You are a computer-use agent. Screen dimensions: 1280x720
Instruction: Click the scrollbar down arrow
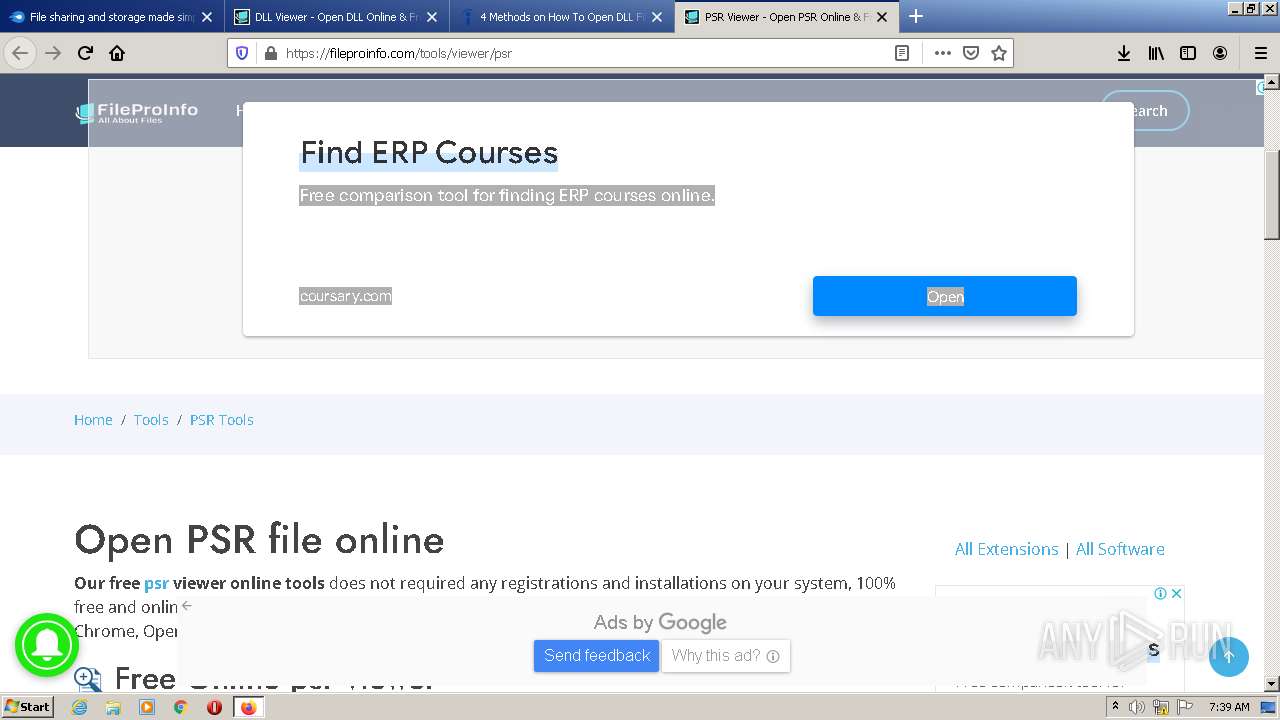click(1272, 684)
